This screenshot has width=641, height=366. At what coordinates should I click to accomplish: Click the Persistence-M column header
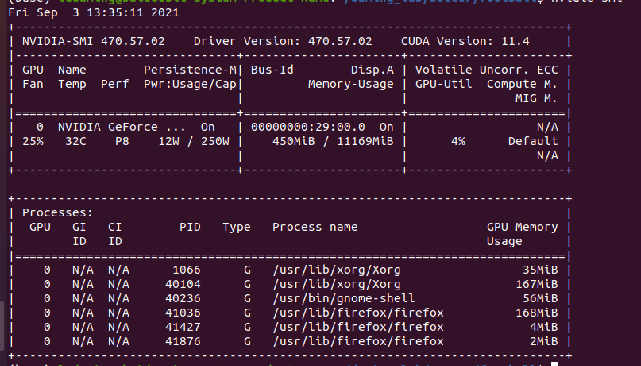[x=190, y=70]
